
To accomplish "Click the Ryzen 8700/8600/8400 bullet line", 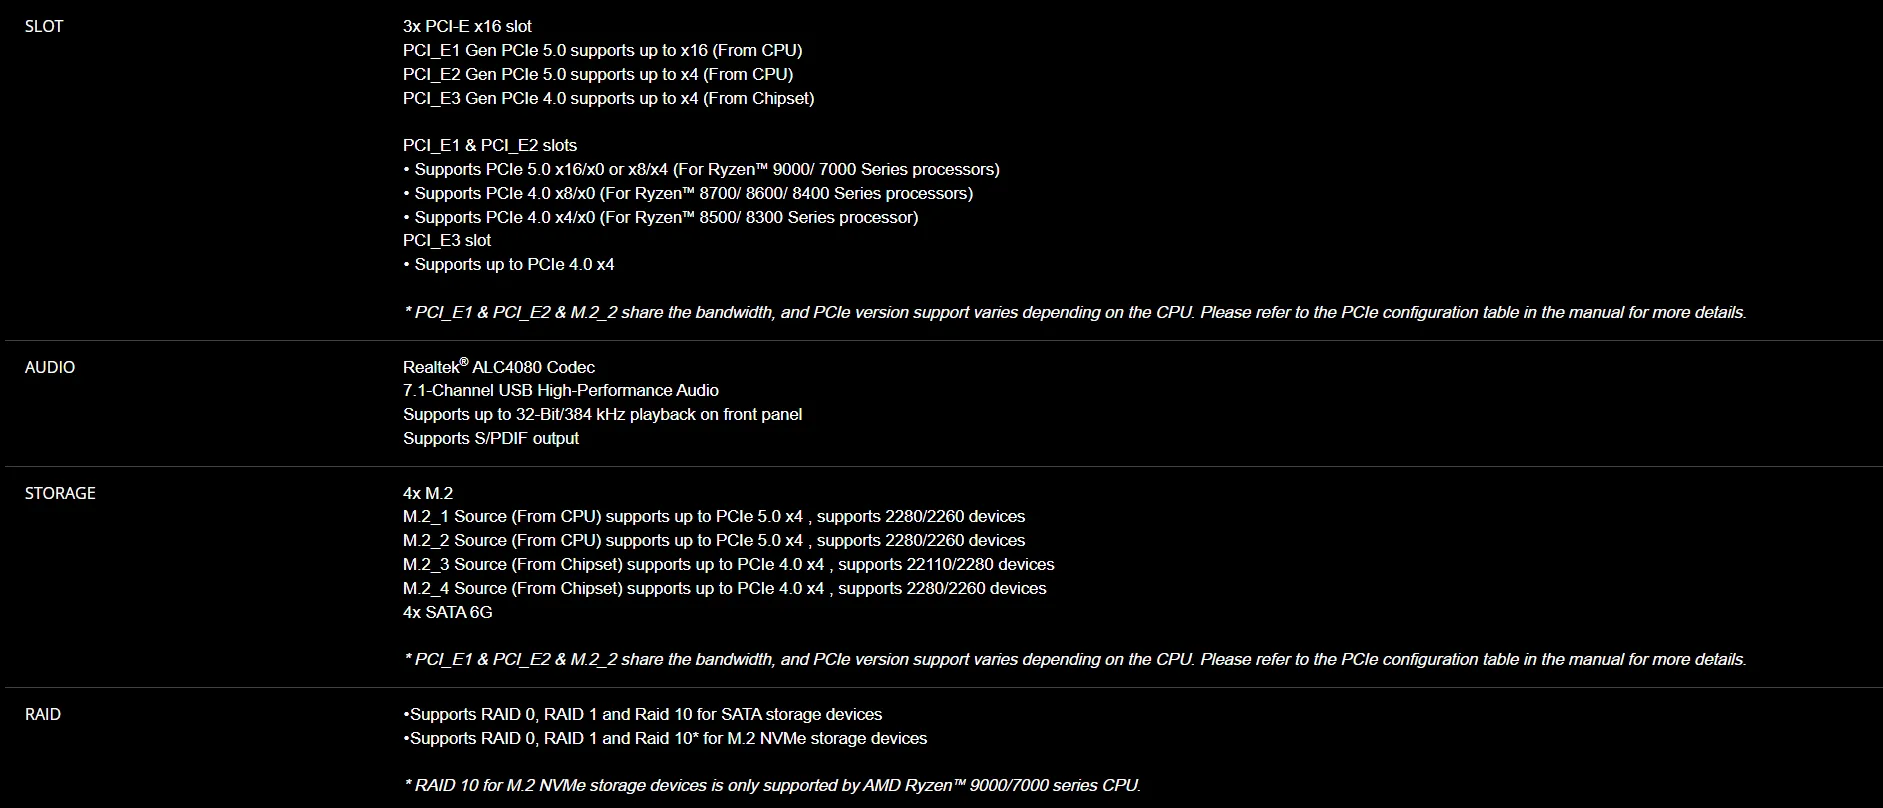I will tap(688, 193).
